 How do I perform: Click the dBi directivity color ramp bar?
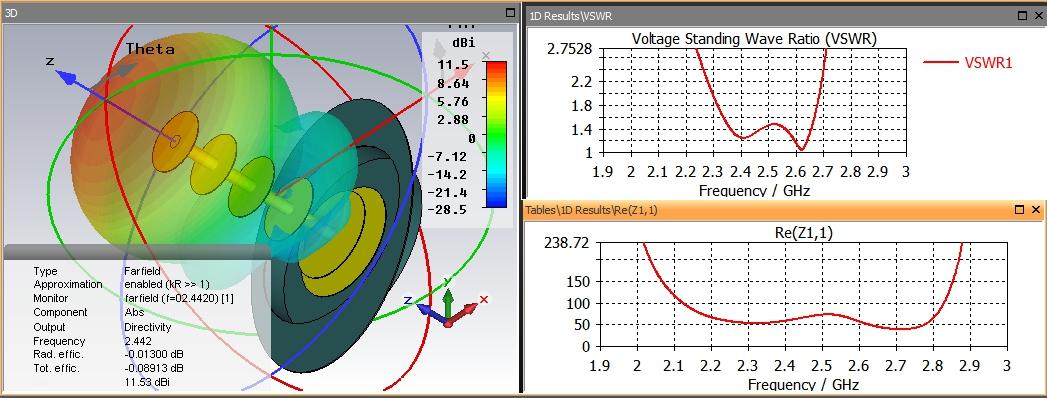pos(496,134)
